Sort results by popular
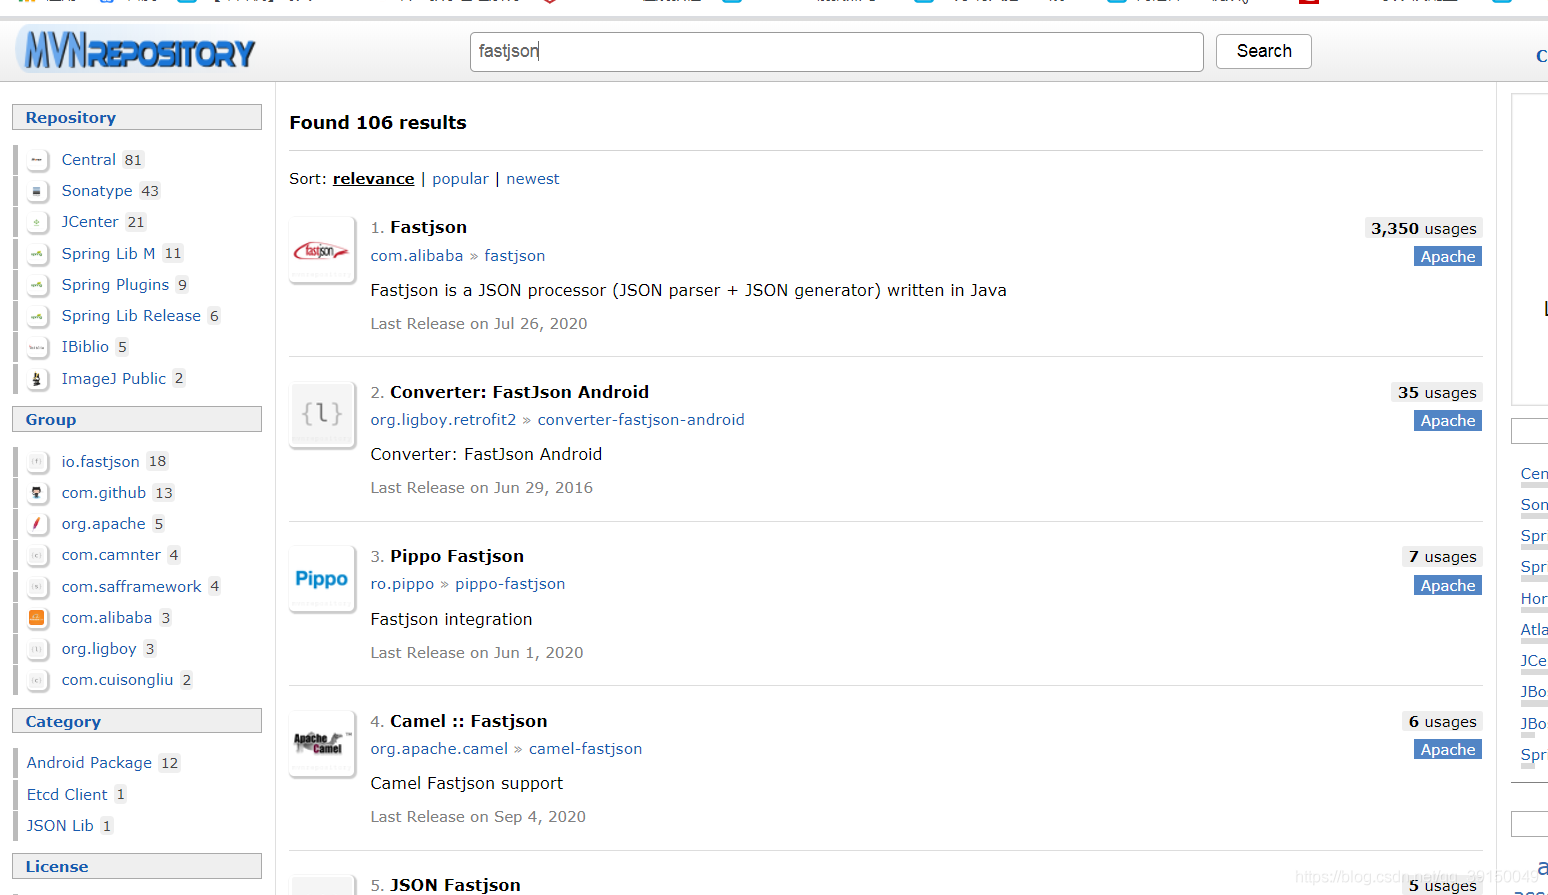1548x895 pixels. coord(460,179)
